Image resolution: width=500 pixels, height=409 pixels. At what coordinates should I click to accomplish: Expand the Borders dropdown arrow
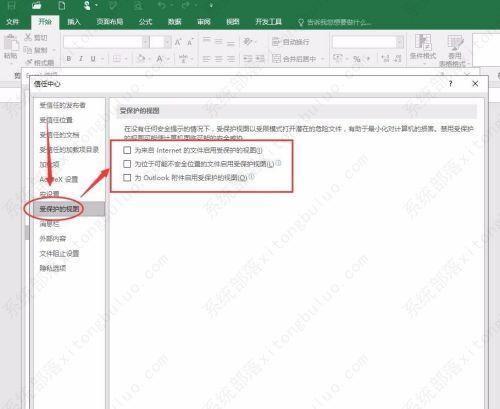pyautogui.click(x=126, y=59)
